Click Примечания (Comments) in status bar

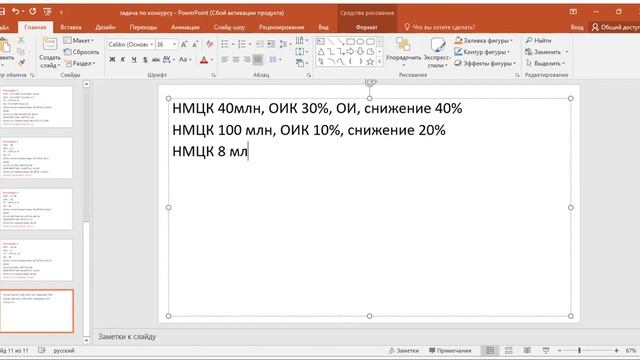pyautogui.click(x=450, y=350)
